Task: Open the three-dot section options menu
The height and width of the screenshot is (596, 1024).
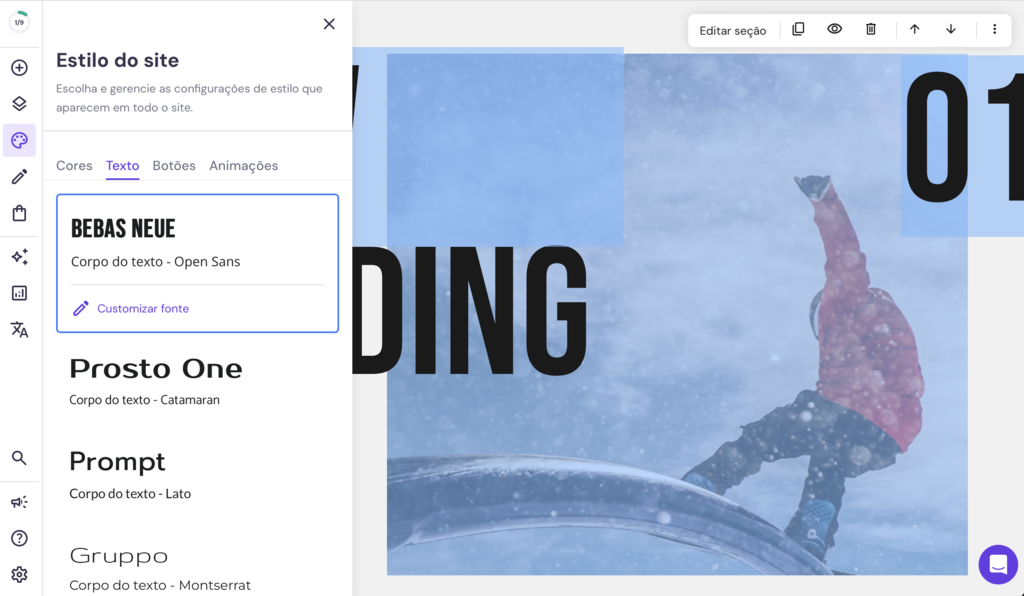Action: tap(994, 30)
